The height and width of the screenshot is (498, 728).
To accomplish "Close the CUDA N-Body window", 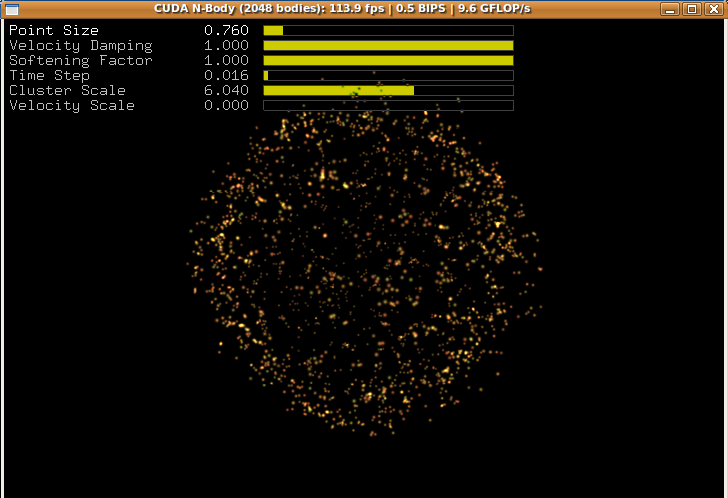I will click(x=712, y=9).
